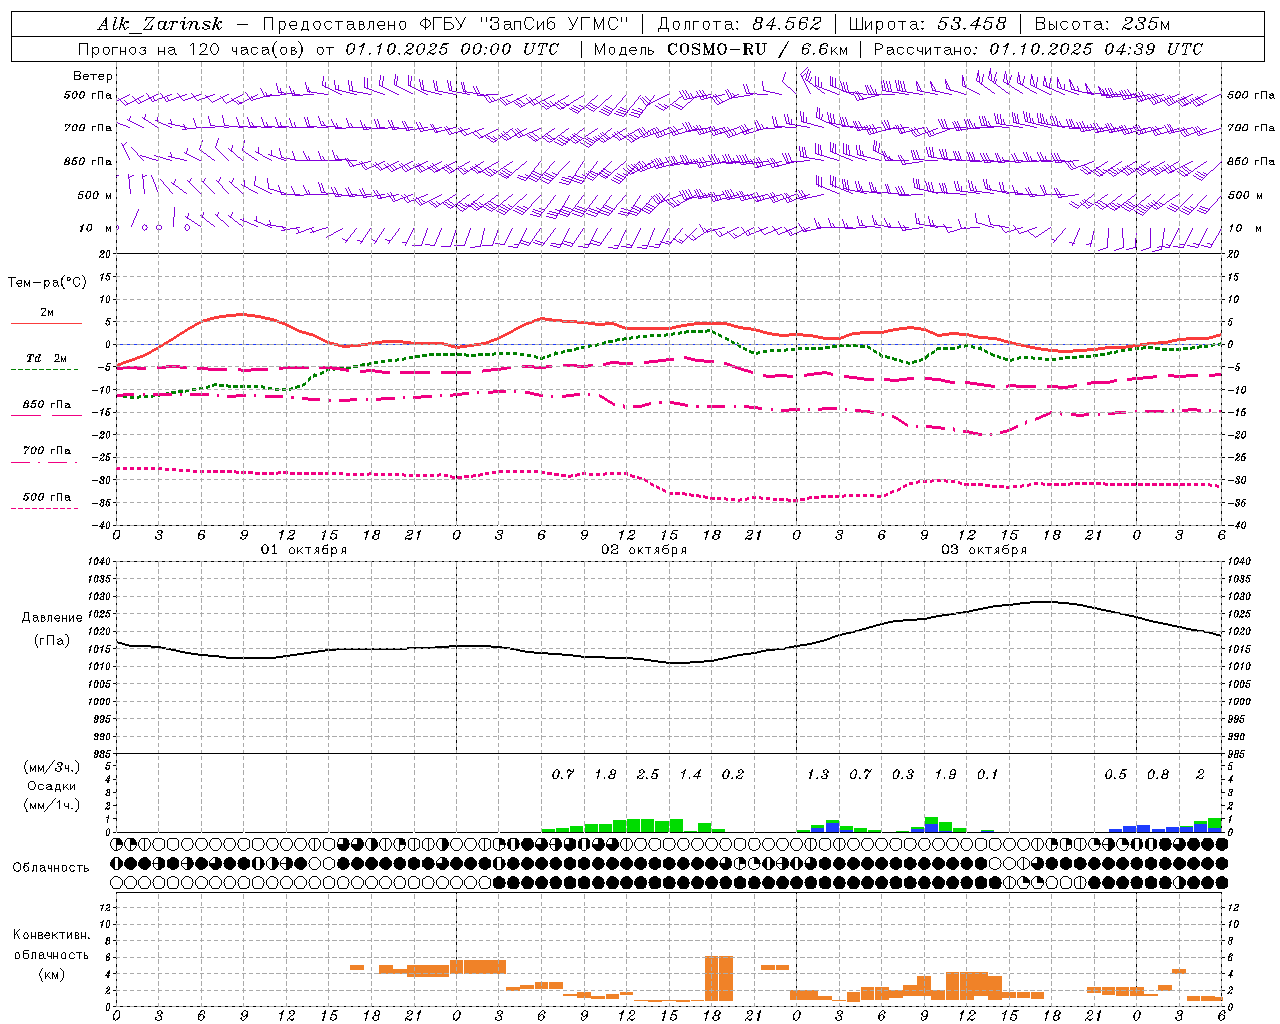Select 'Рассчитано: 01.10.2025 04:39 UTC' text
Screen dimensions: 1280x1024
pos(1038,49)
